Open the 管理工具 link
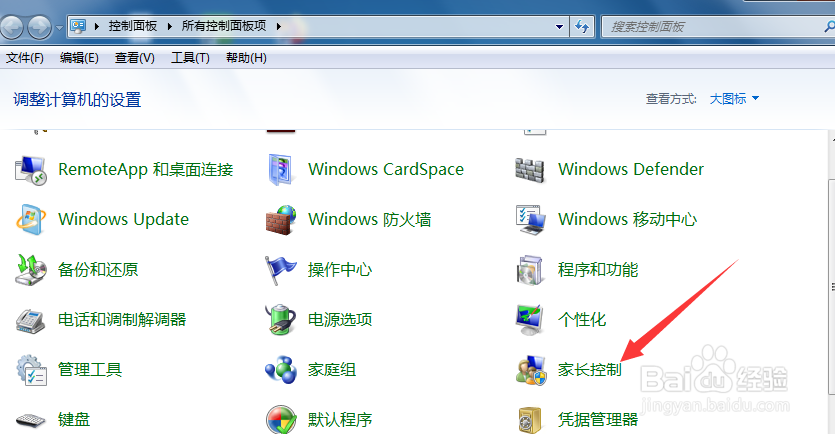 point(90,370)
